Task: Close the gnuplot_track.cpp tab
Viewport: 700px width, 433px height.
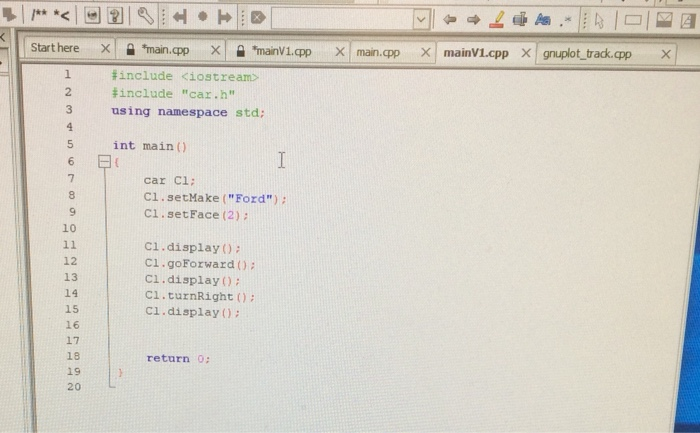Action: (666, 54)
